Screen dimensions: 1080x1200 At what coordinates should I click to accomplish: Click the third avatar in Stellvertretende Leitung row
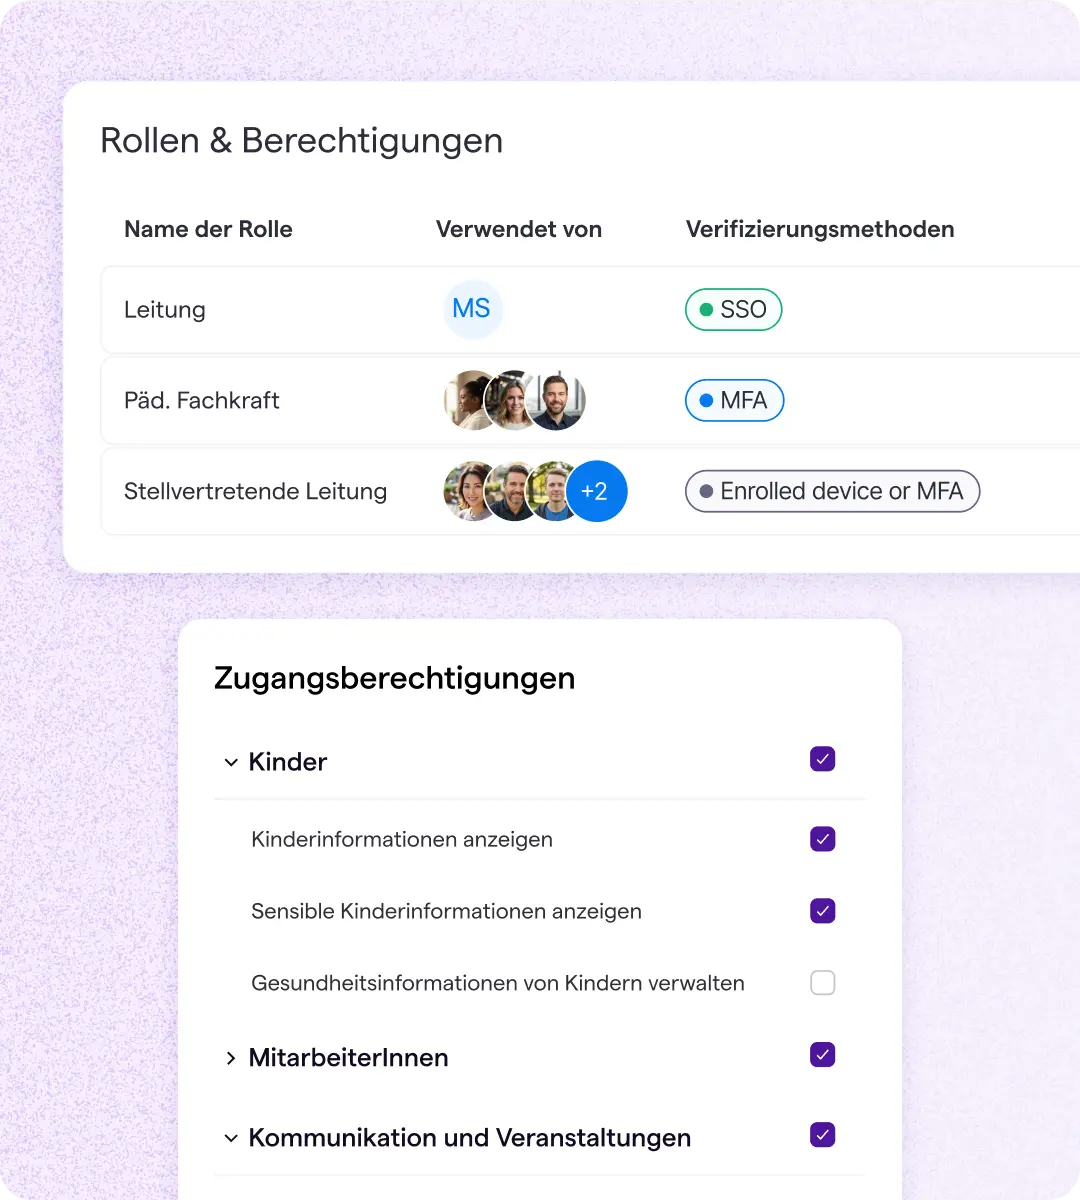(x=550, y=491)
